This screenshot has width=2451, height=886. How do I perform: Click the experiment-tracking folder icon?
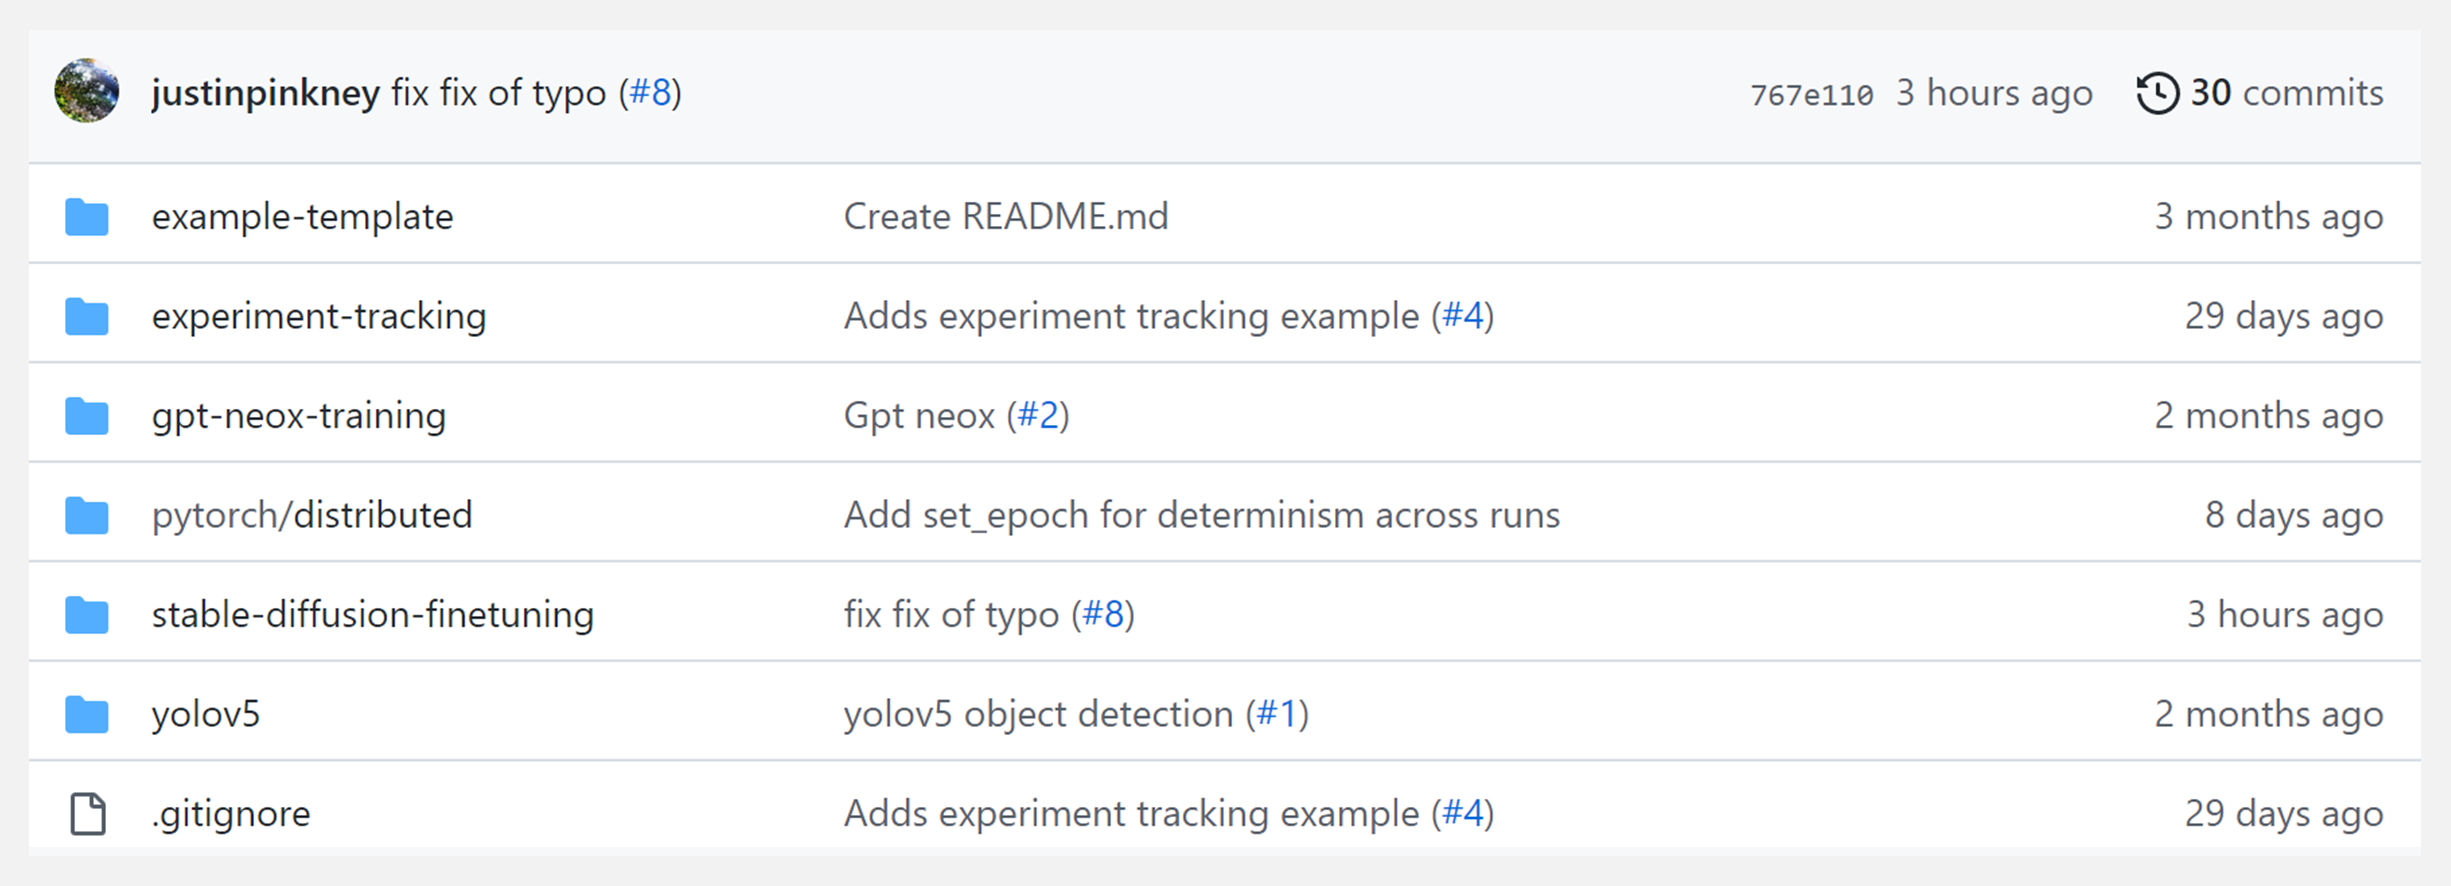87,317
